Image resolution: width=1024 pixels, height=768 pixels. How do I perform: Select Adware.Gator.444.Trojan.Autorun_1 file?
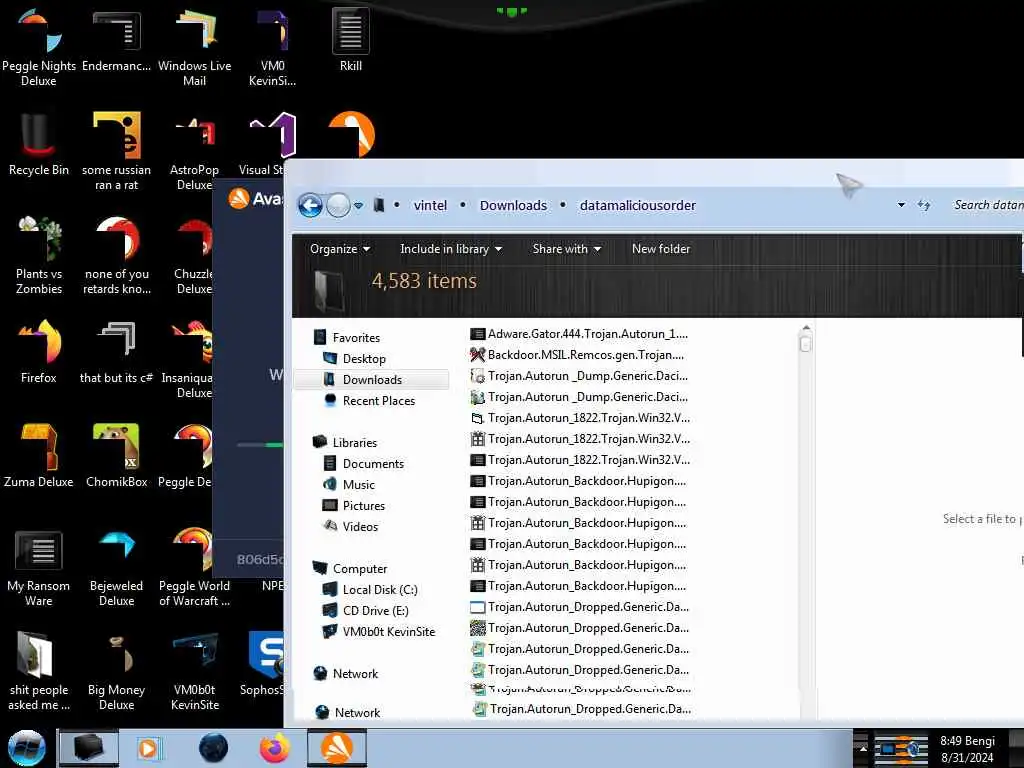point(579,334)
